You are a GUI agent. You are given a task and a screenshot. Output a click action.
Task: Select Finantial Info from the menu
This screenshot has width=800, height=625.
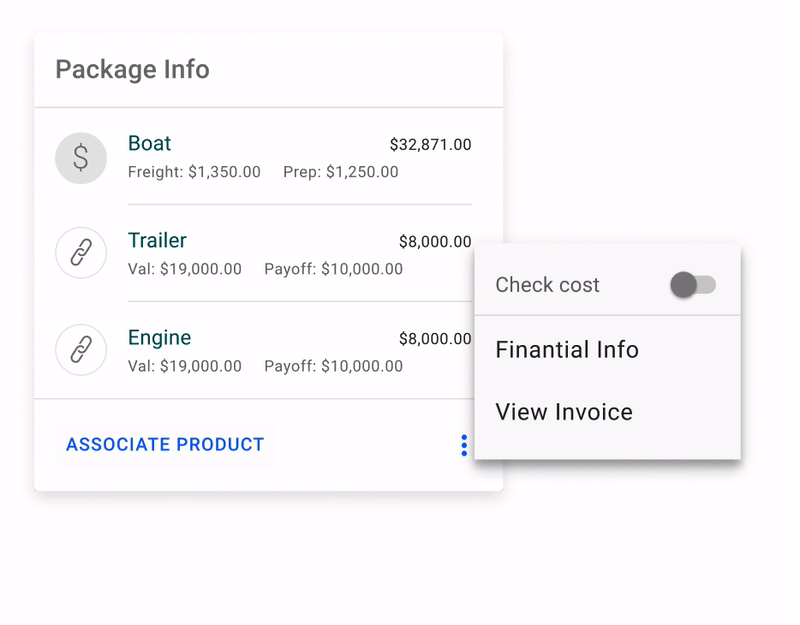tap(567, 349)
